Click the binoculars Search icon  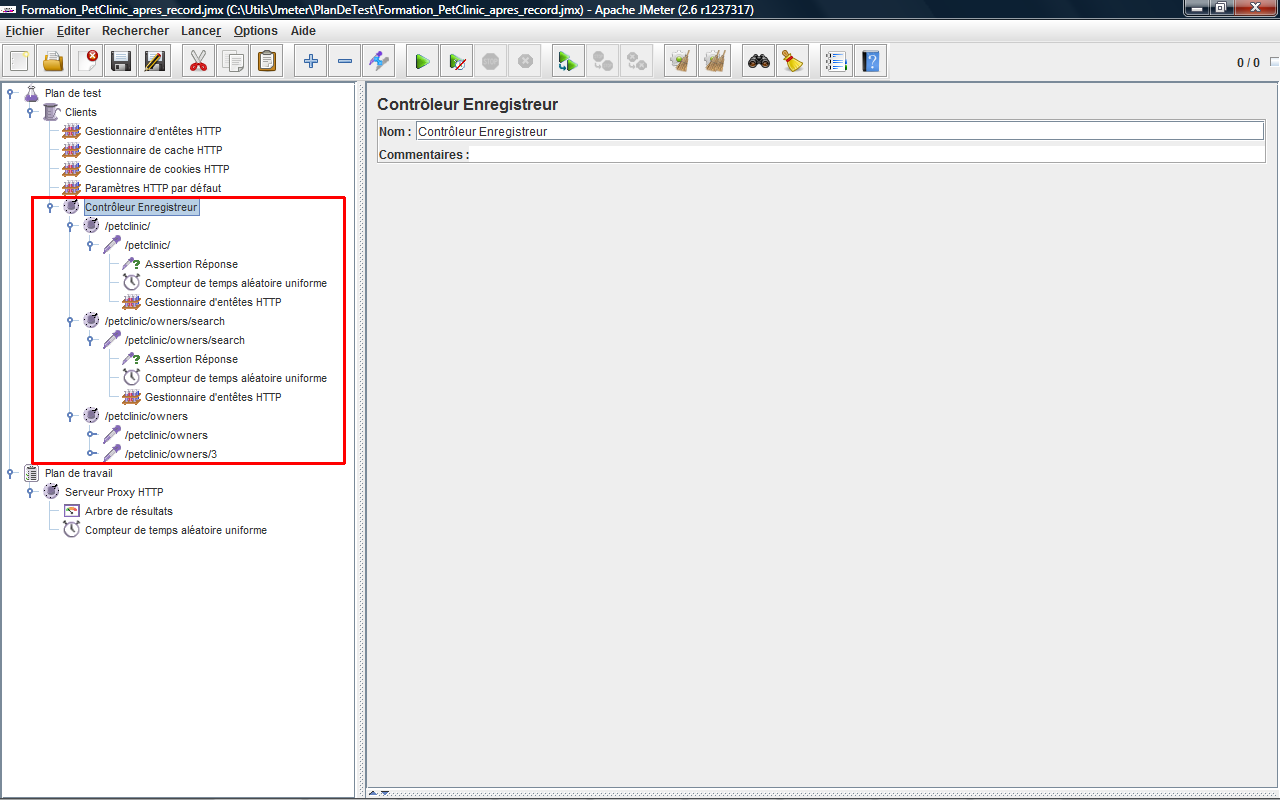[x=759, y=62]
